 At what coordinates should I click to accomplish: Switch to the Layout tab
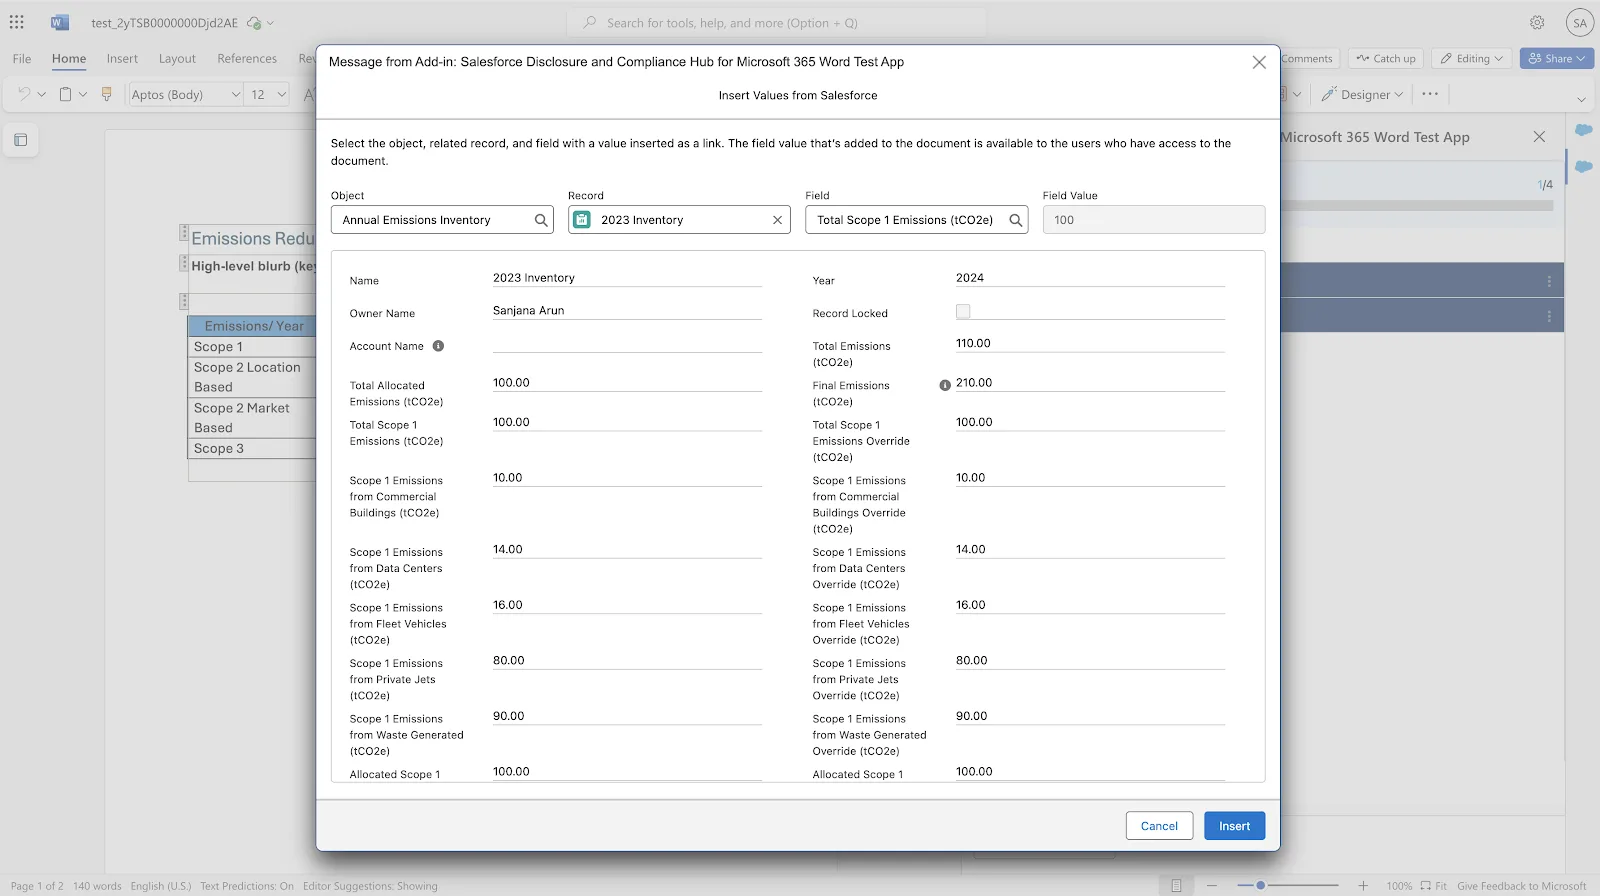[x=177, y=58]
